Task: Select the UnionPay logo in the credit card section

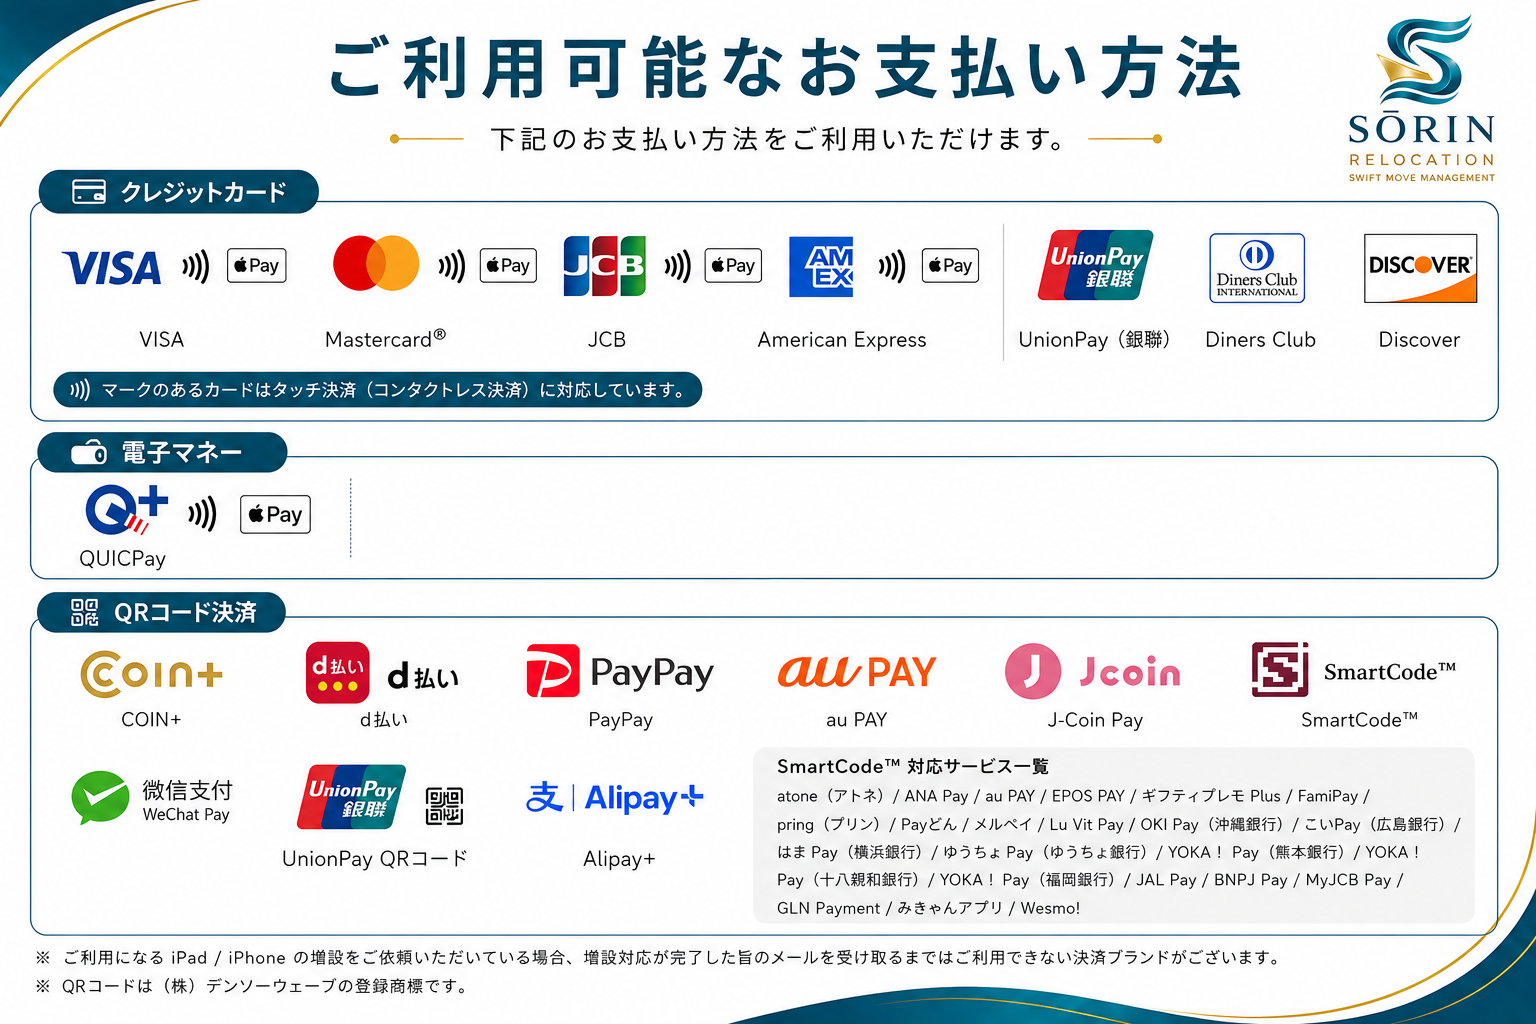Action: [x=1096, y=265]
